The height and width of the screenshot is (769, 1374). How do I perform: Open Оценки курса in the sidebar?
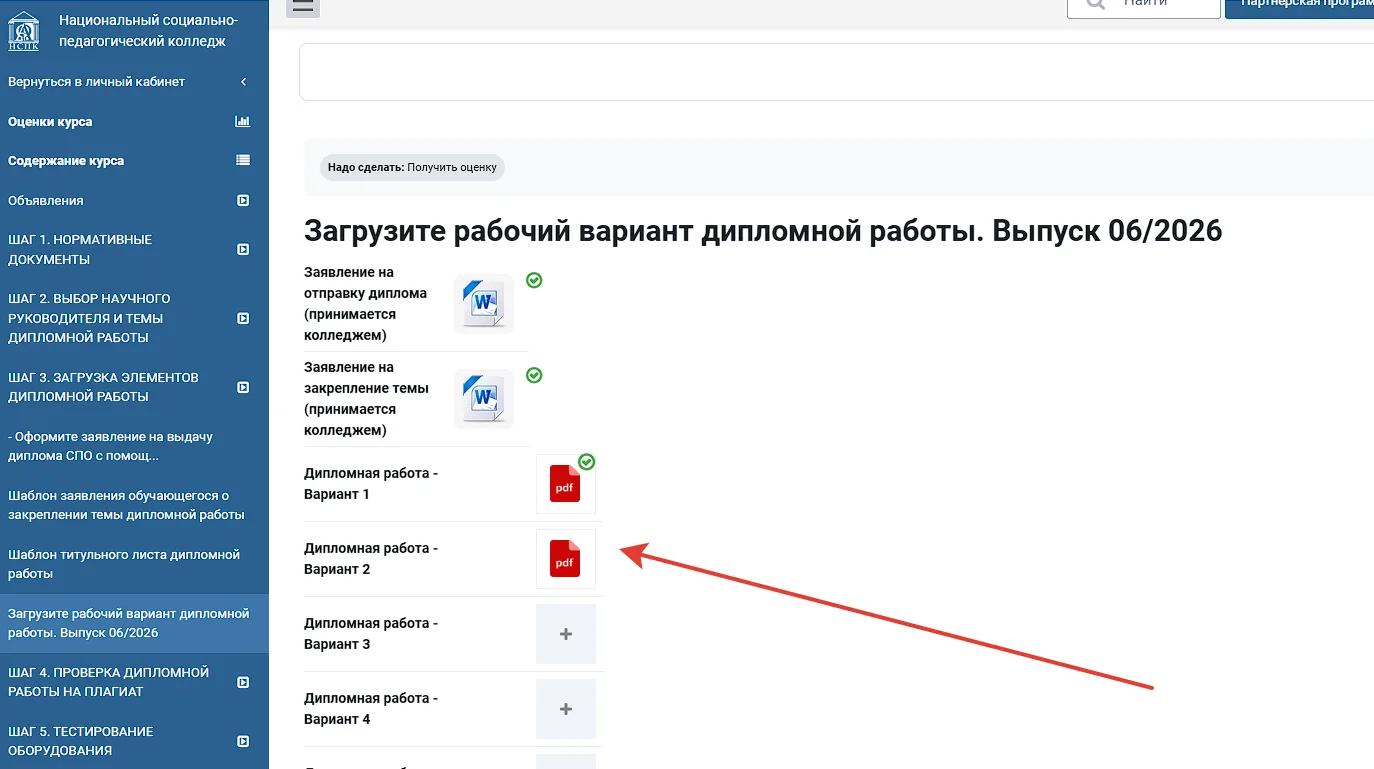[x=50, y=121]
